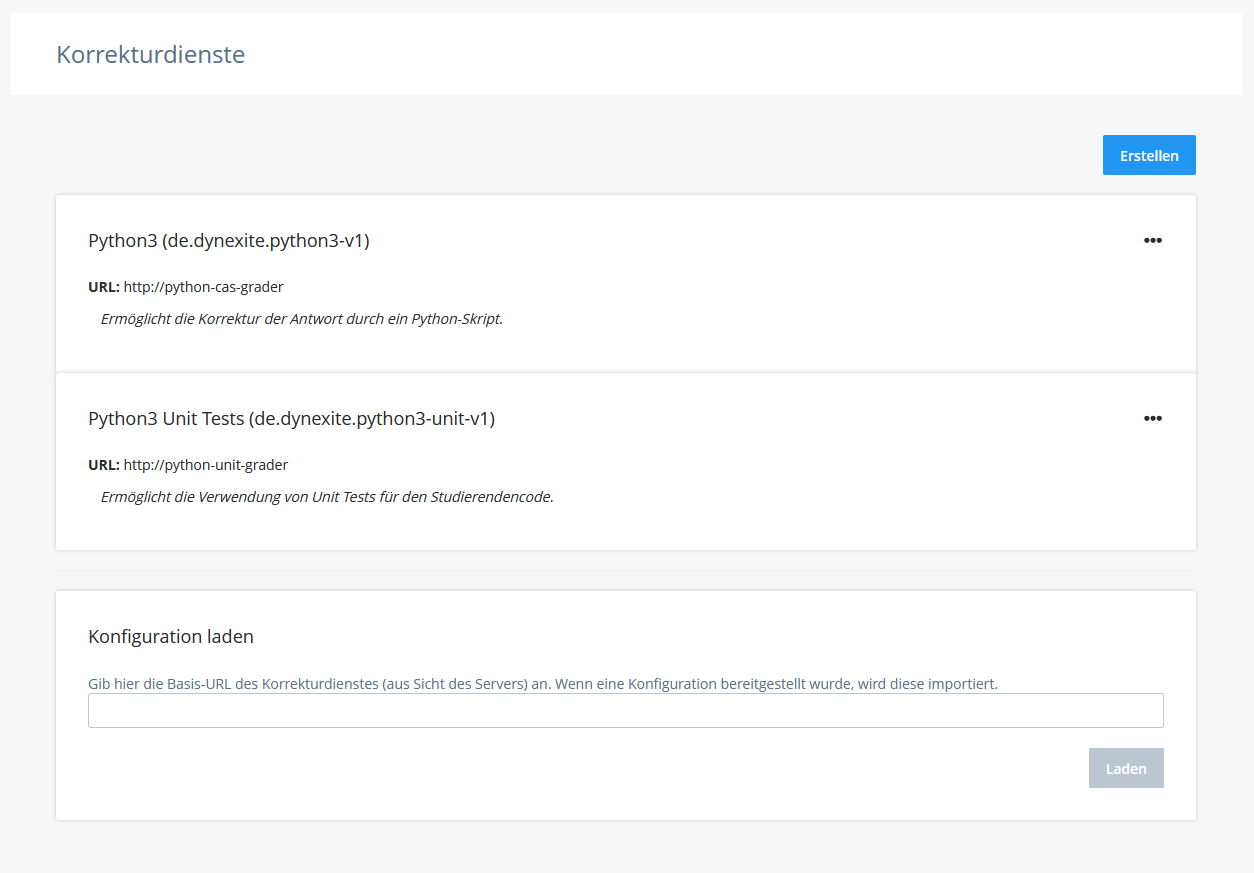Click the Basis-URL instruction text
Screen dimensions: 1254x873
coord(543,684)
